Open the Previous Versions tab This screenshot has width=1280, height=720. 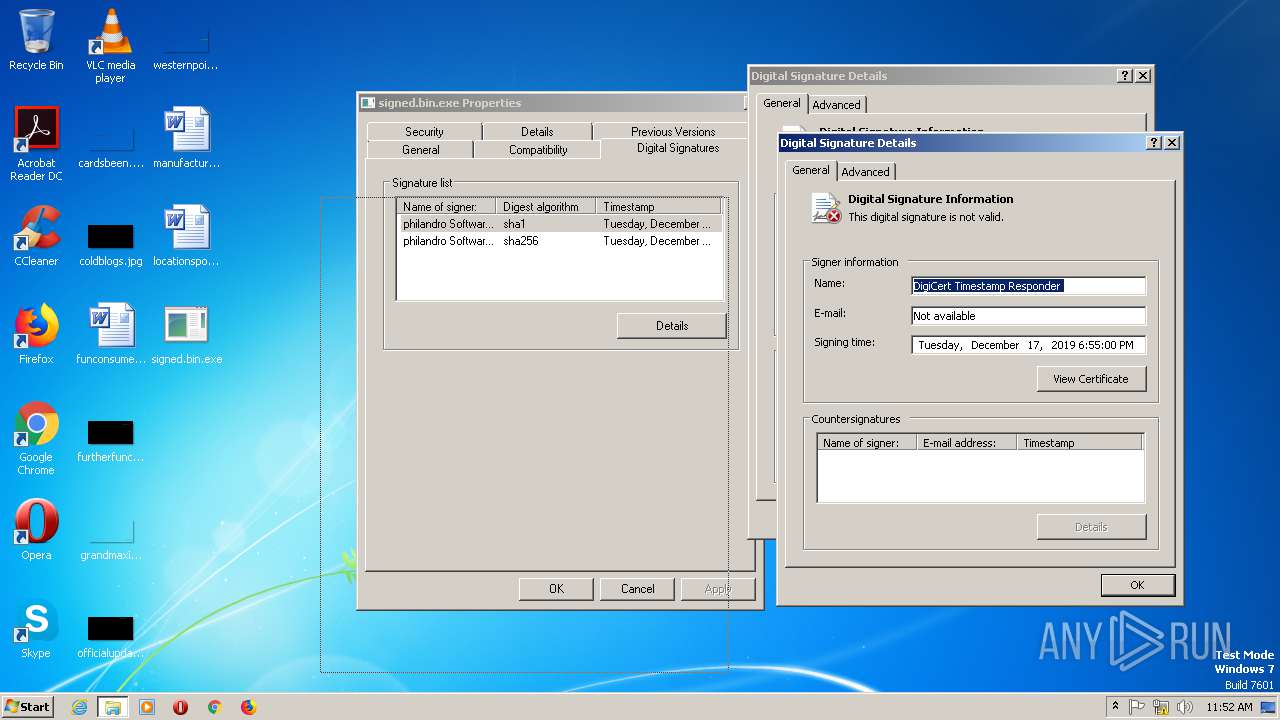(x=672, y=131)
